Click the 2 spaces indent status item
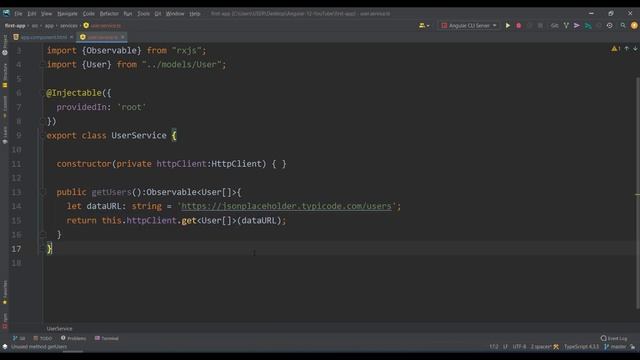640x360 pixels. tap(541, 347)
